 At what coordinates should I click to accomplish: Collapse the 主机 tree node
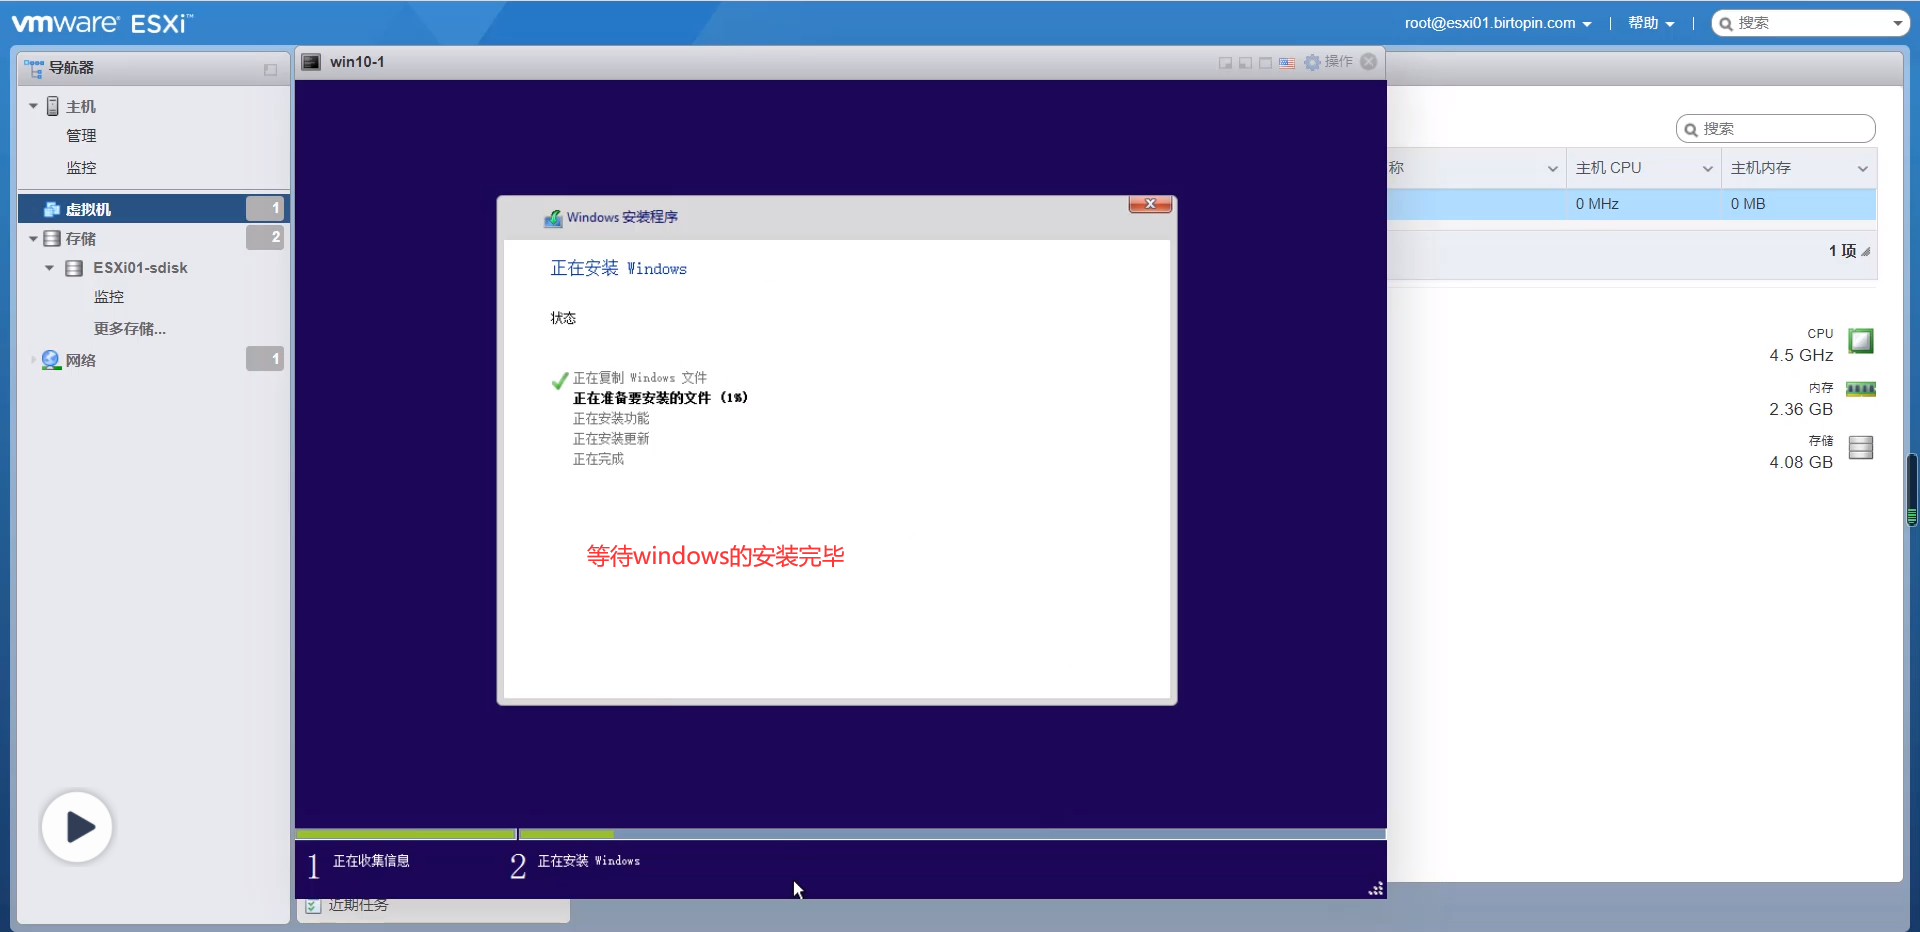click(33, 106)
